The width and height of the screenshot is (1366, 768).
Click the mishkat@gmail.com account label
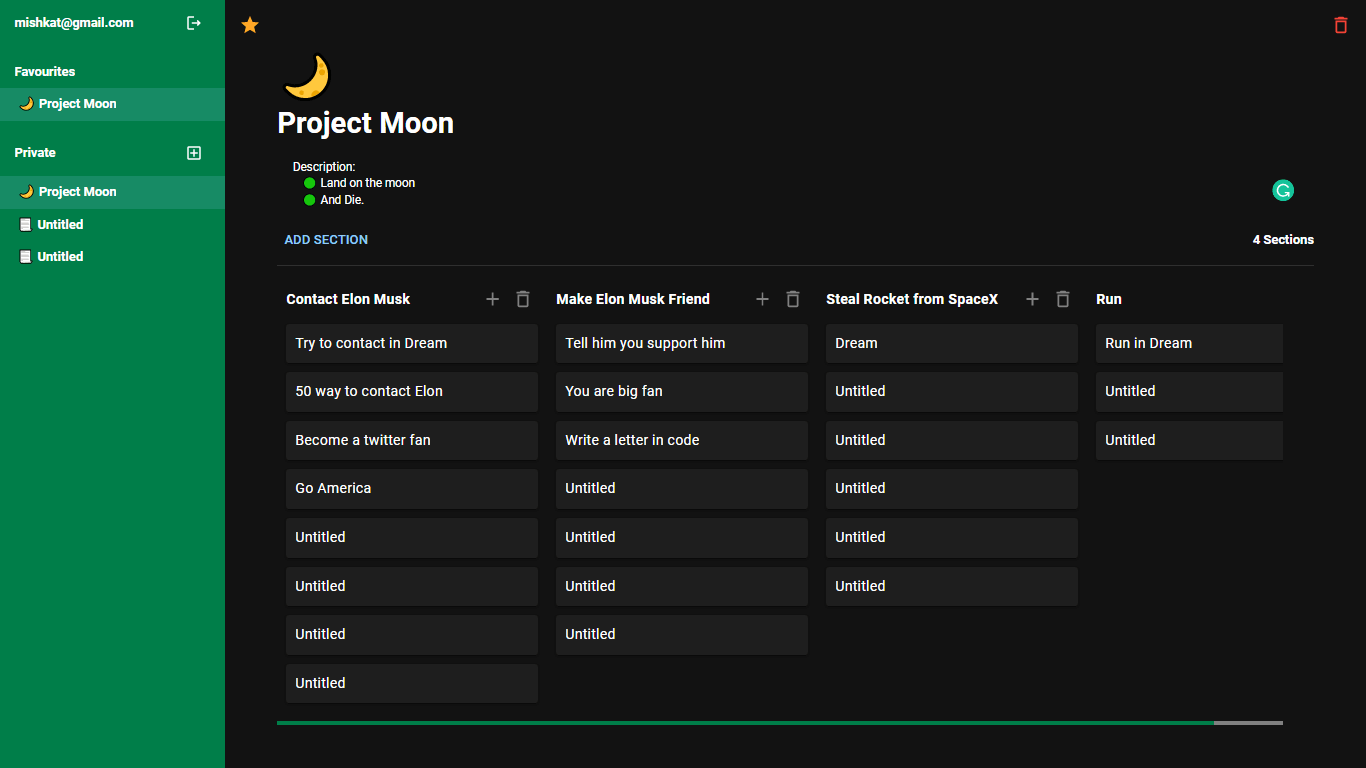click(x=74, y=23)
